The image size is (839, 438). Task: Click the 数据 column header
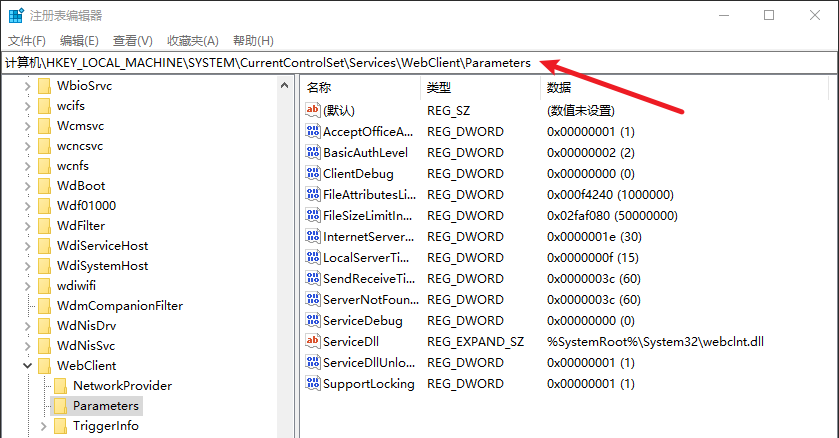point(560,88)
